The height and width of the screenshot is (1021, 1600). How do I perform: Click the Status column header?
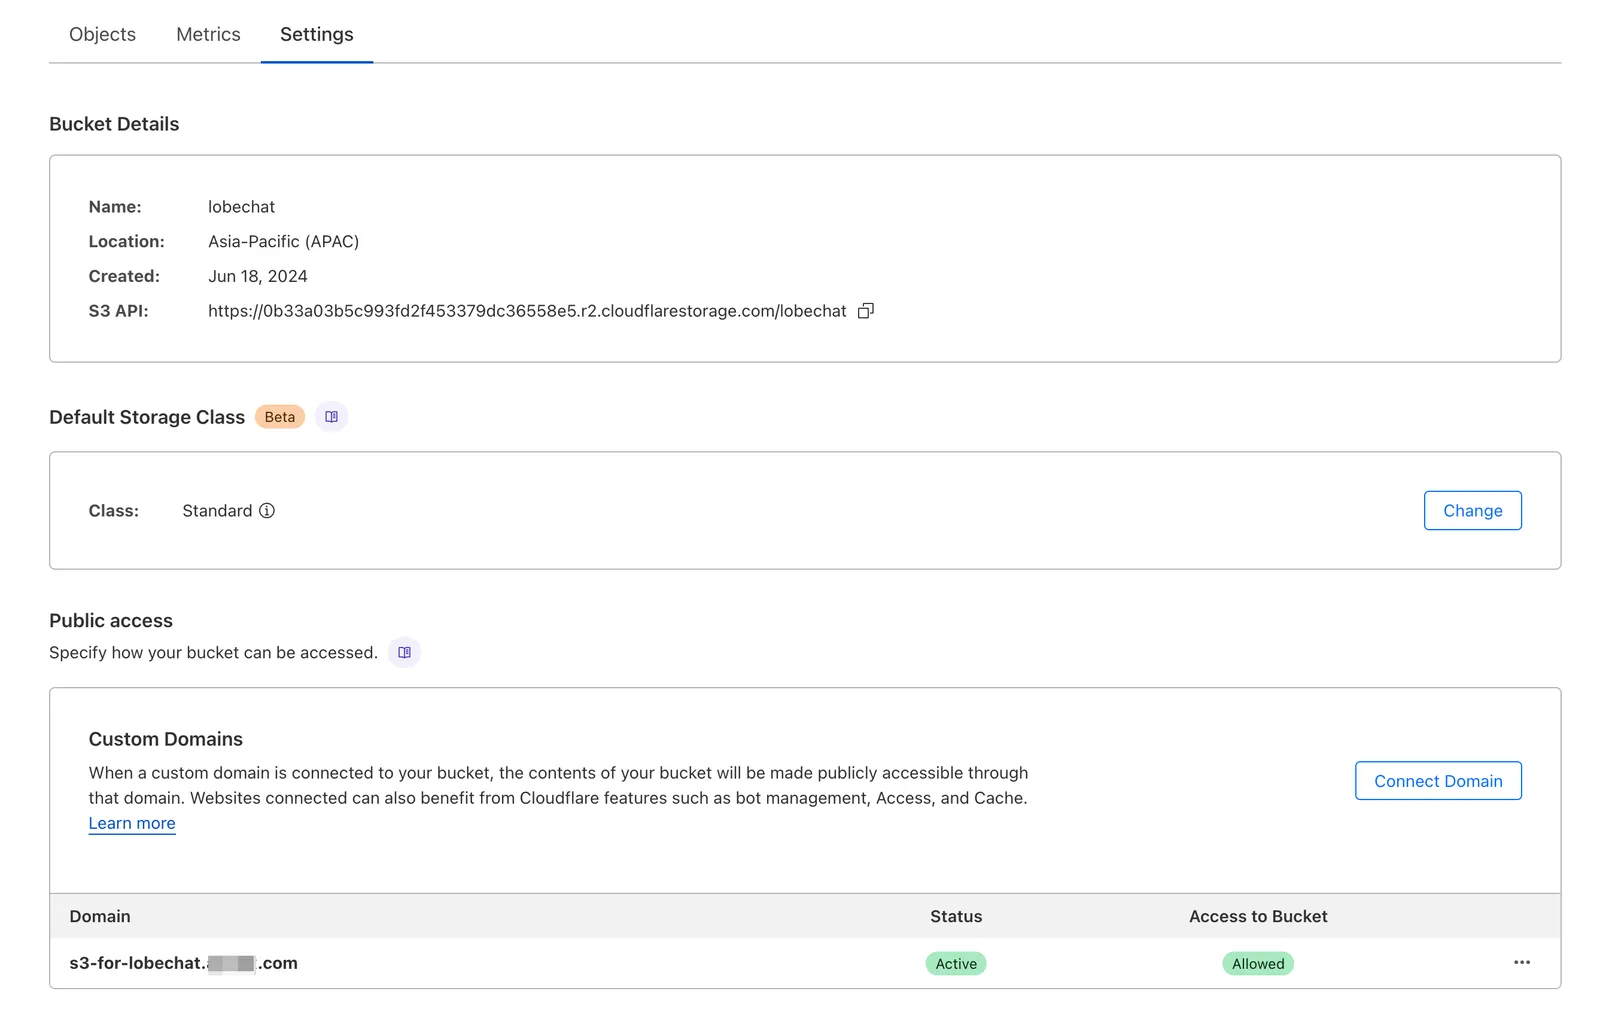click(x=956, y=917)
